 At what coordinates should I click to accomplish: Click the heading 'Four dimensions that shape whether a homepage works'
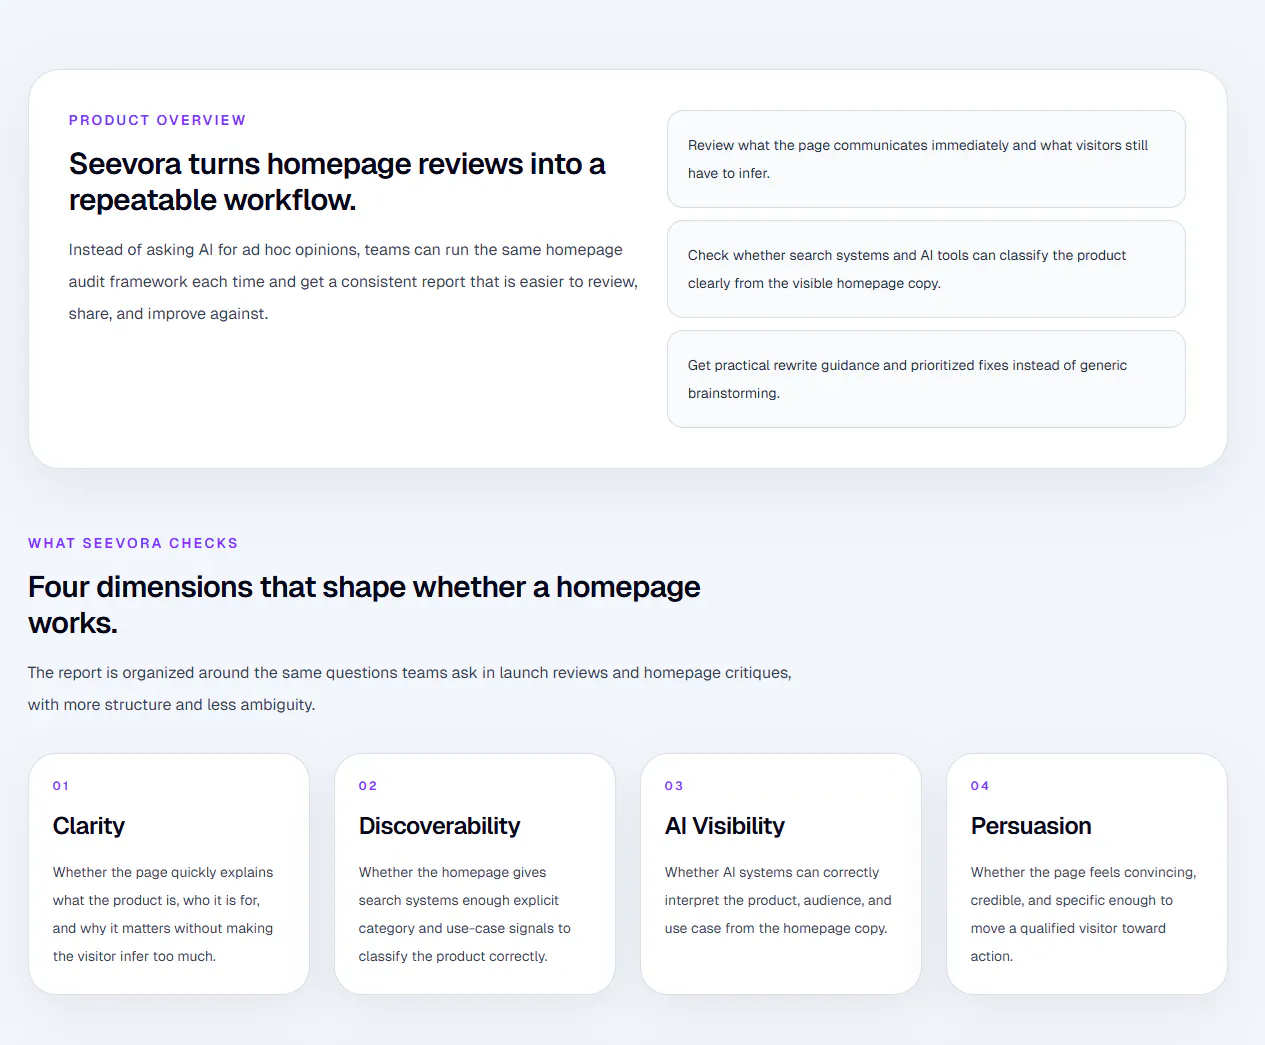pos(364,605)
